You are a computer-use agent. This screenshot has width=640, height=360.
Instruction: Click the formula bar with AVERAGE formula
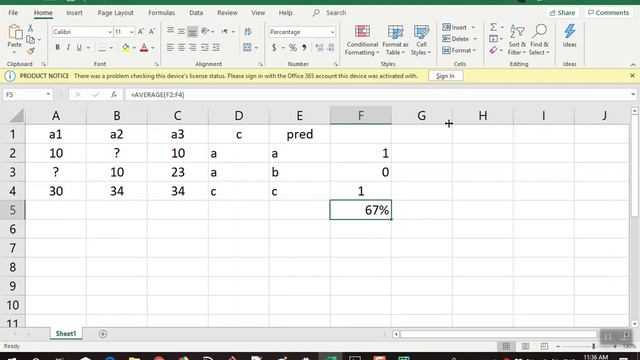(x=378, y=95)
